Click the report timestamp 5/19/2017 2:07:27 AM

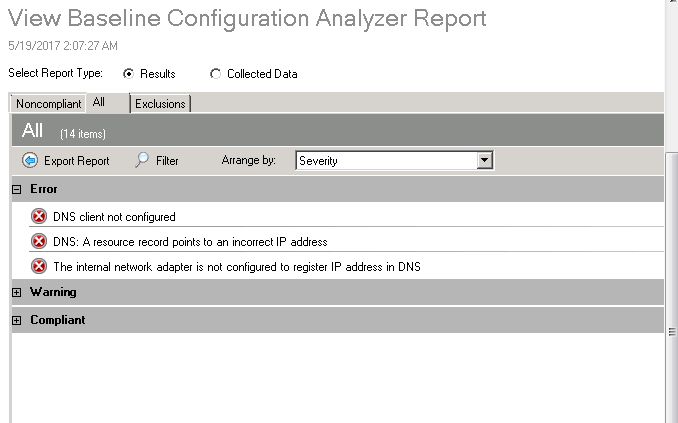click(63, 46)
